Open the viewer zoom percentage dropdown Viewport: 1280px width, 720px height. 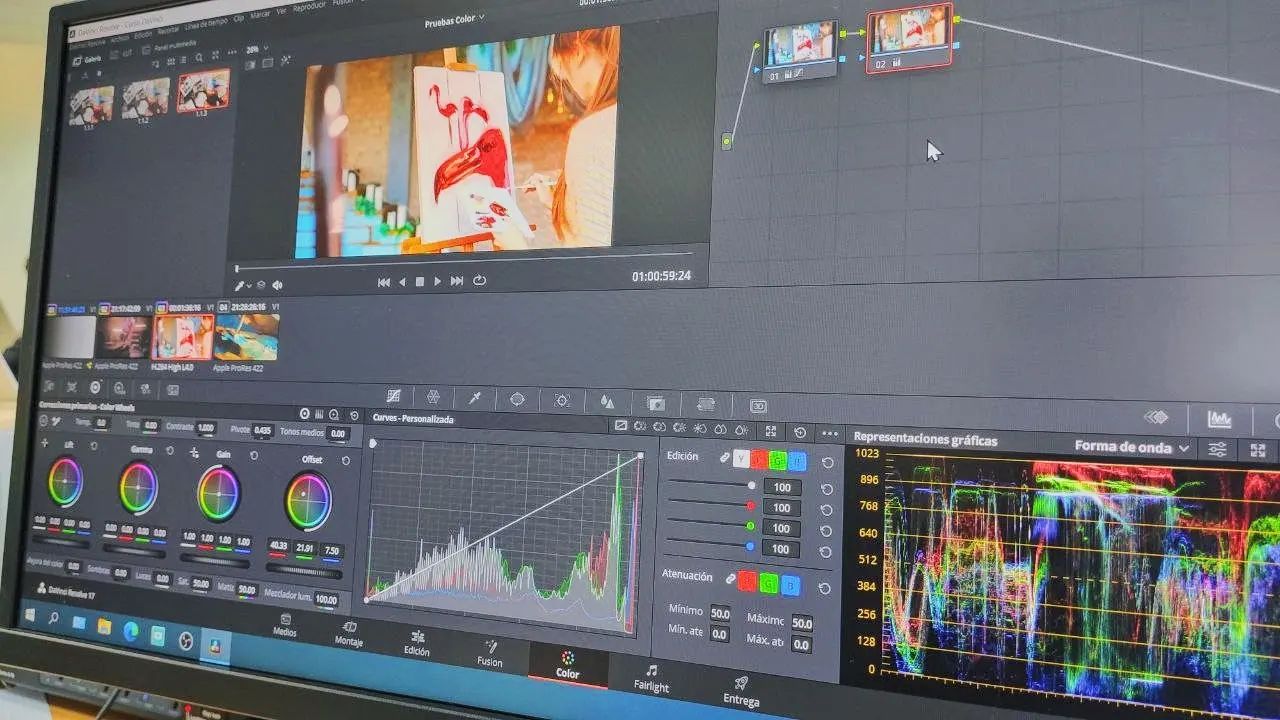(x=256, y=49)
